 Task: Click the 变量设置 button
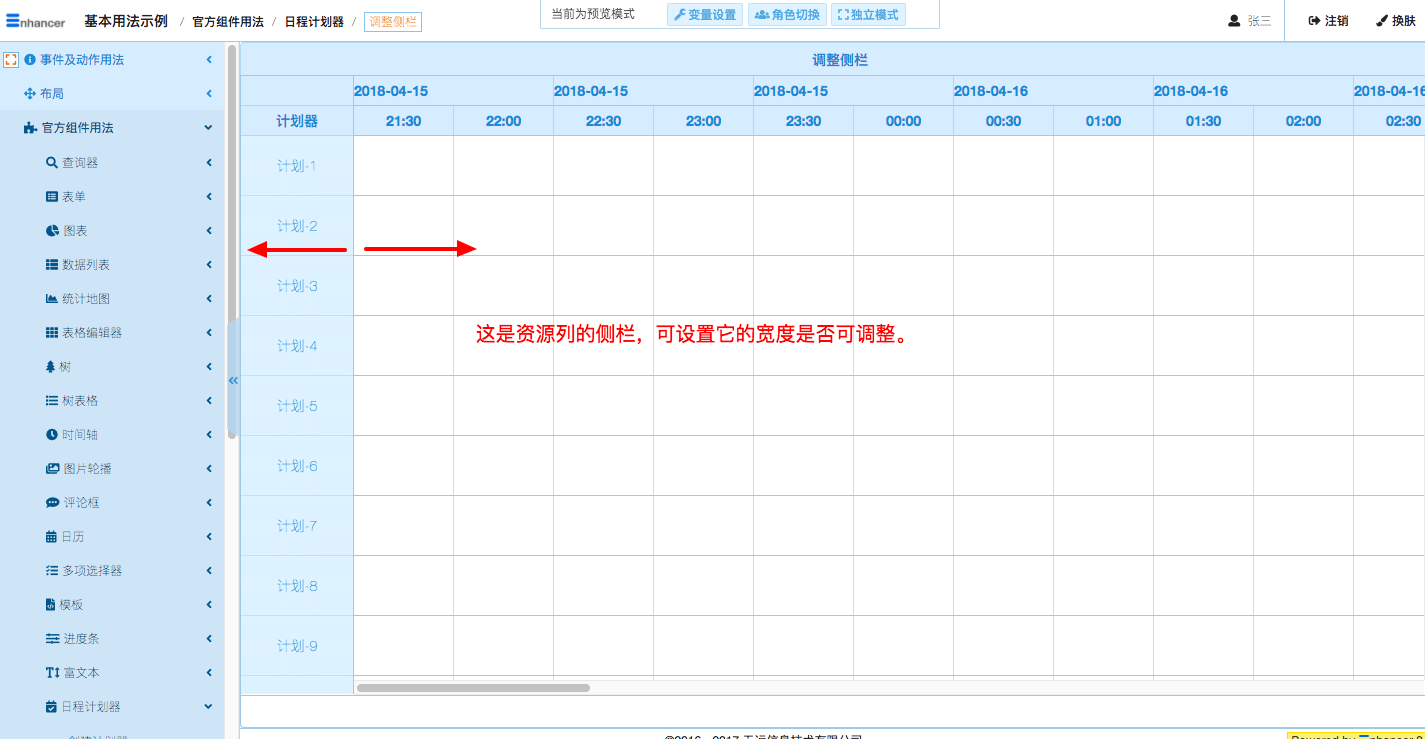pos(705,15)
